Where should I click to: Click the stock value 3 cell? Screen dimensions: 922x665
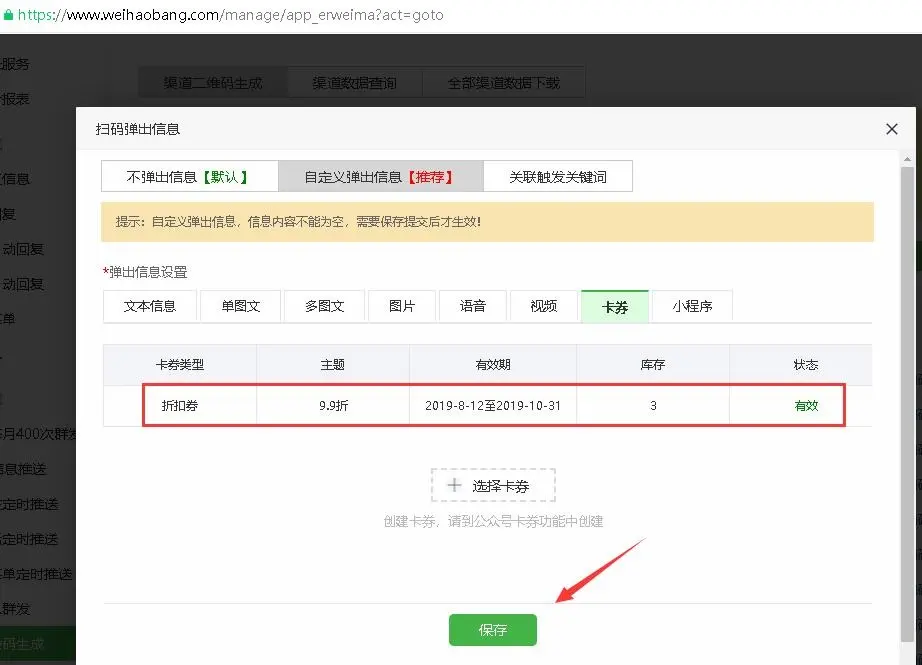point(653,405)
